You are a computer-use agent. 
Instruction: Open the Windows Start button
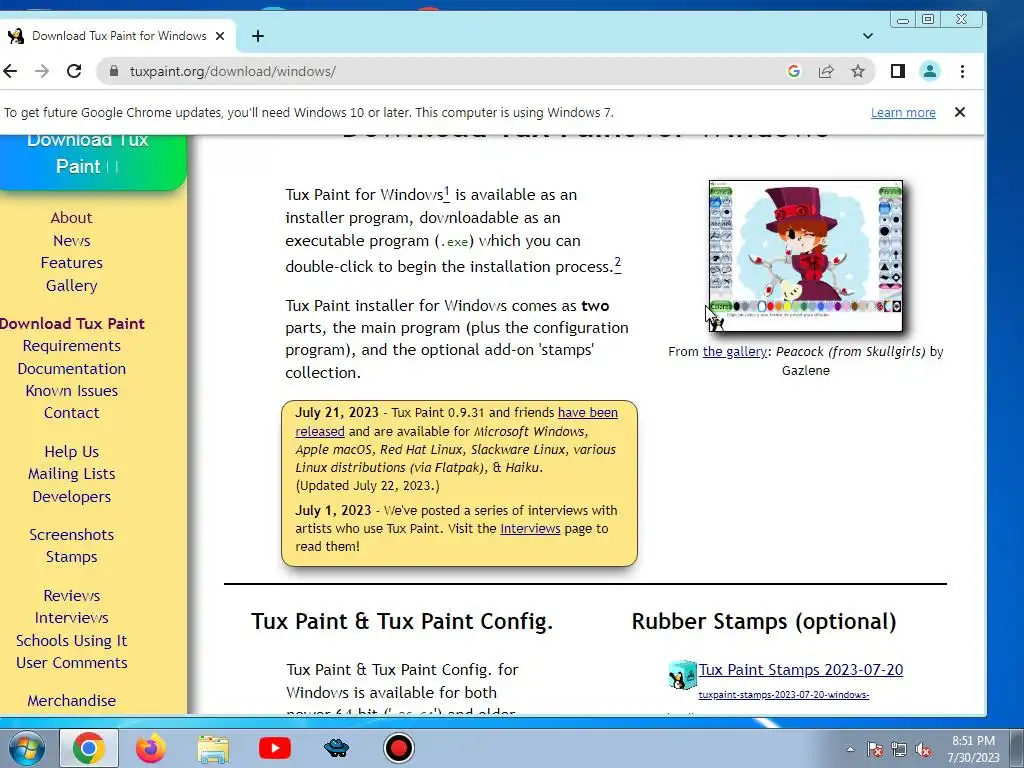coord(25,748)
